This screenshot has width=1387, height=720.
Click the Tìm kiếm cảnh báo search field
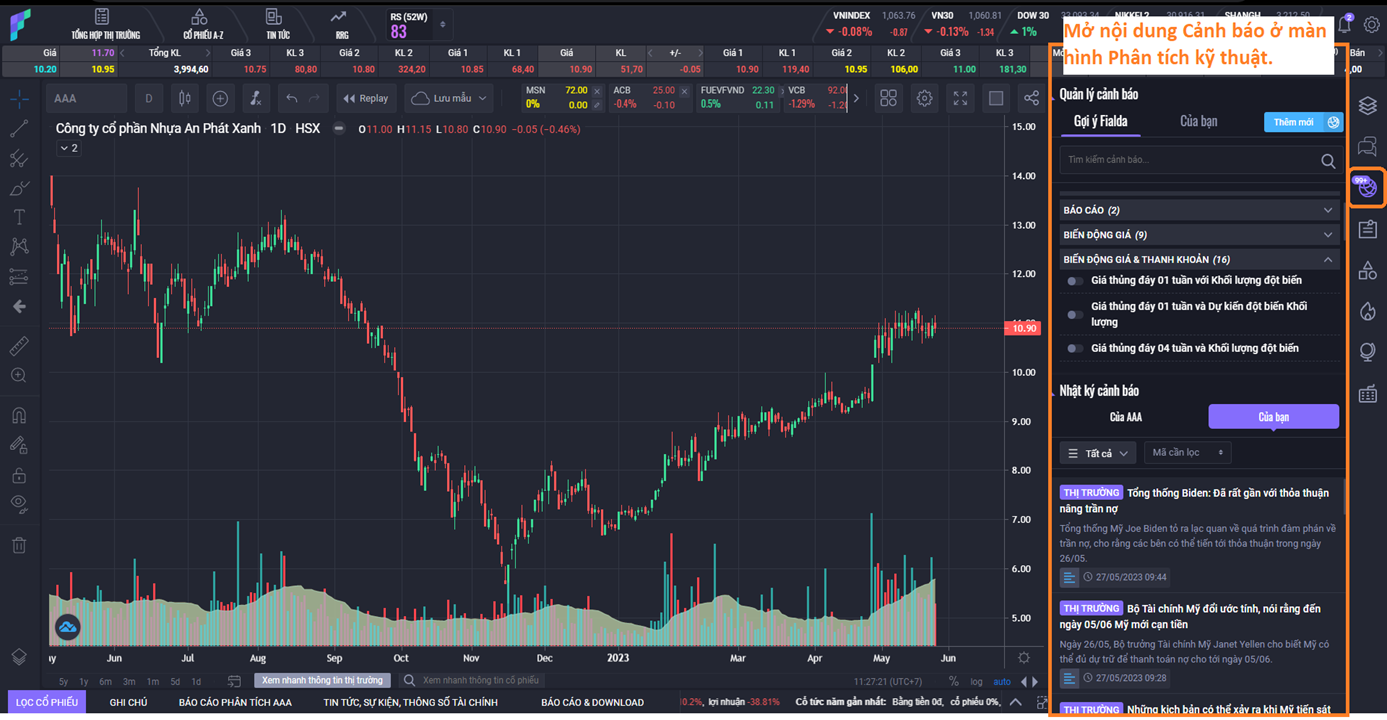(x=1190, y=160)
